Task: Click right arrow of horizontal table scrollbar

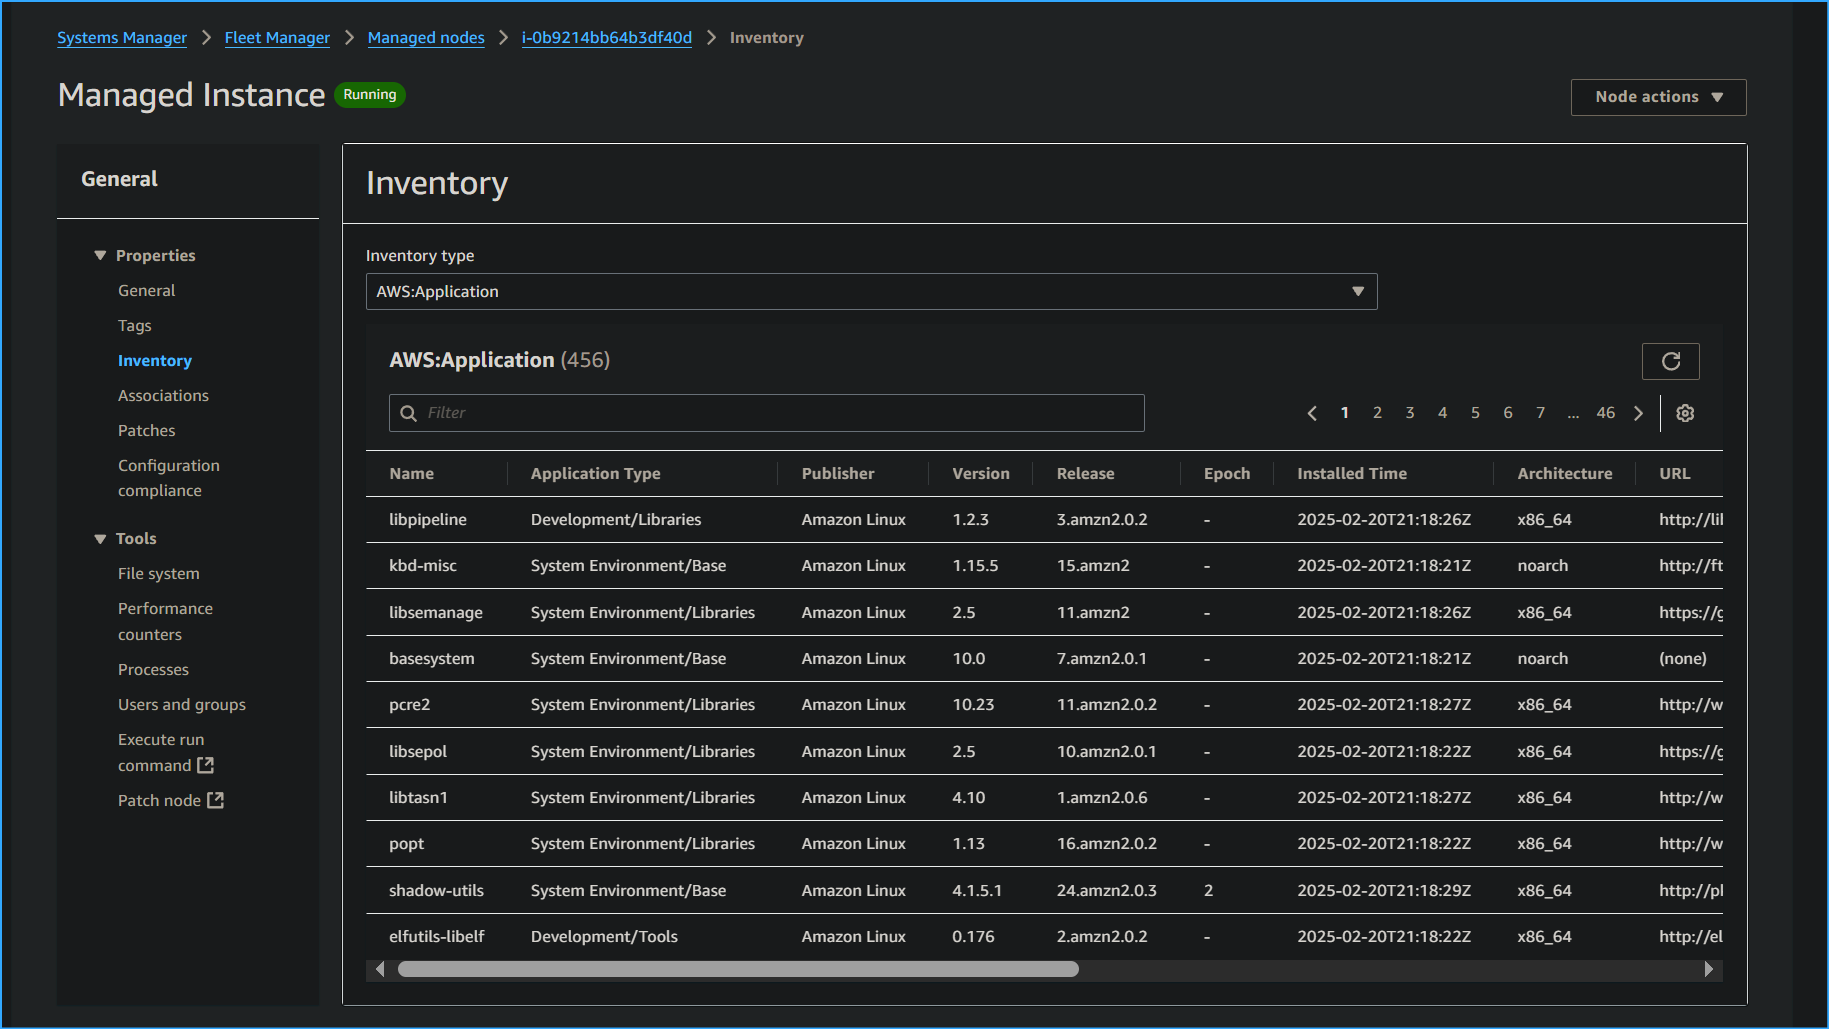Action: (x=1709, y=968)
